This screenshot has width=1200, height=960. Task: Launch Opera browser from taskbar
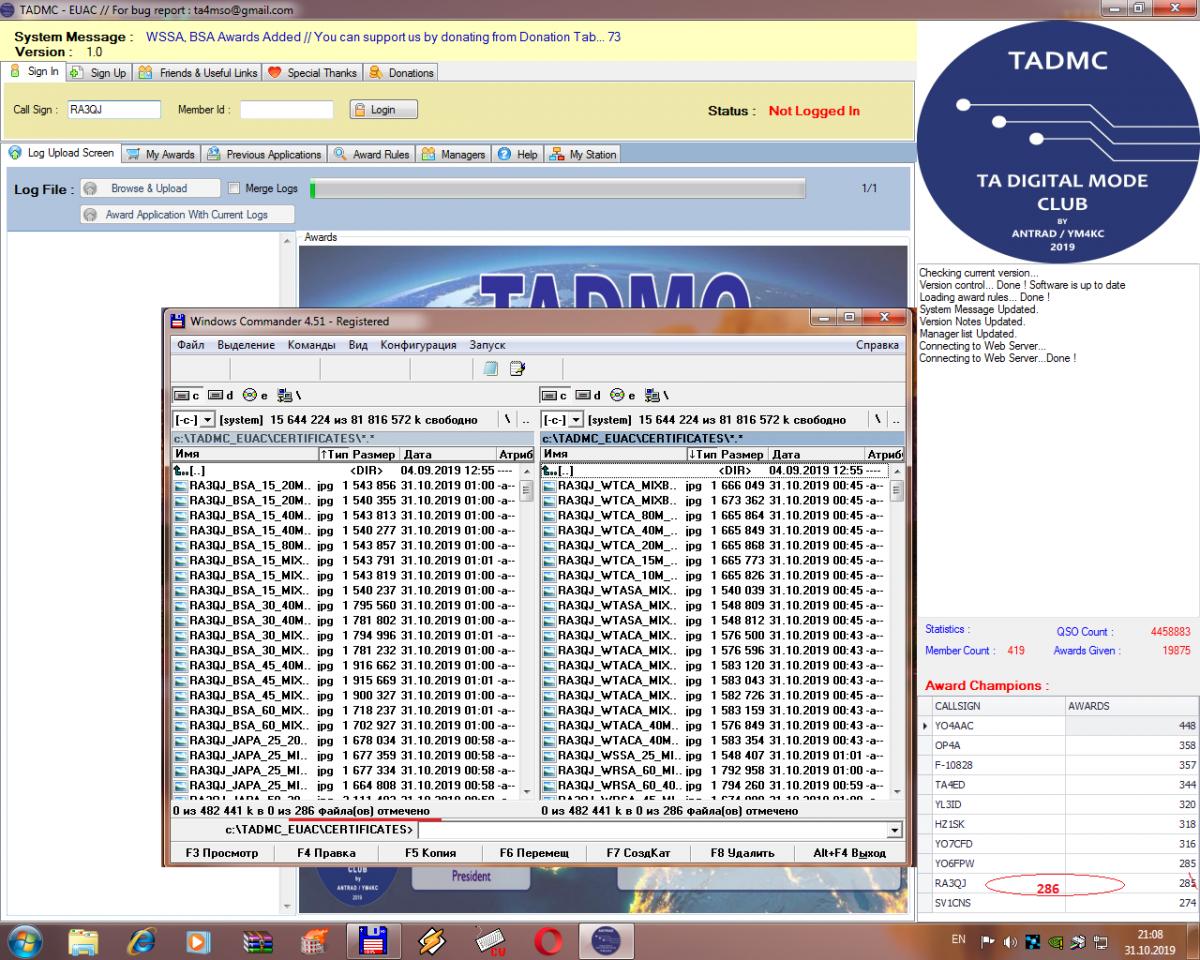pos(548,939)
